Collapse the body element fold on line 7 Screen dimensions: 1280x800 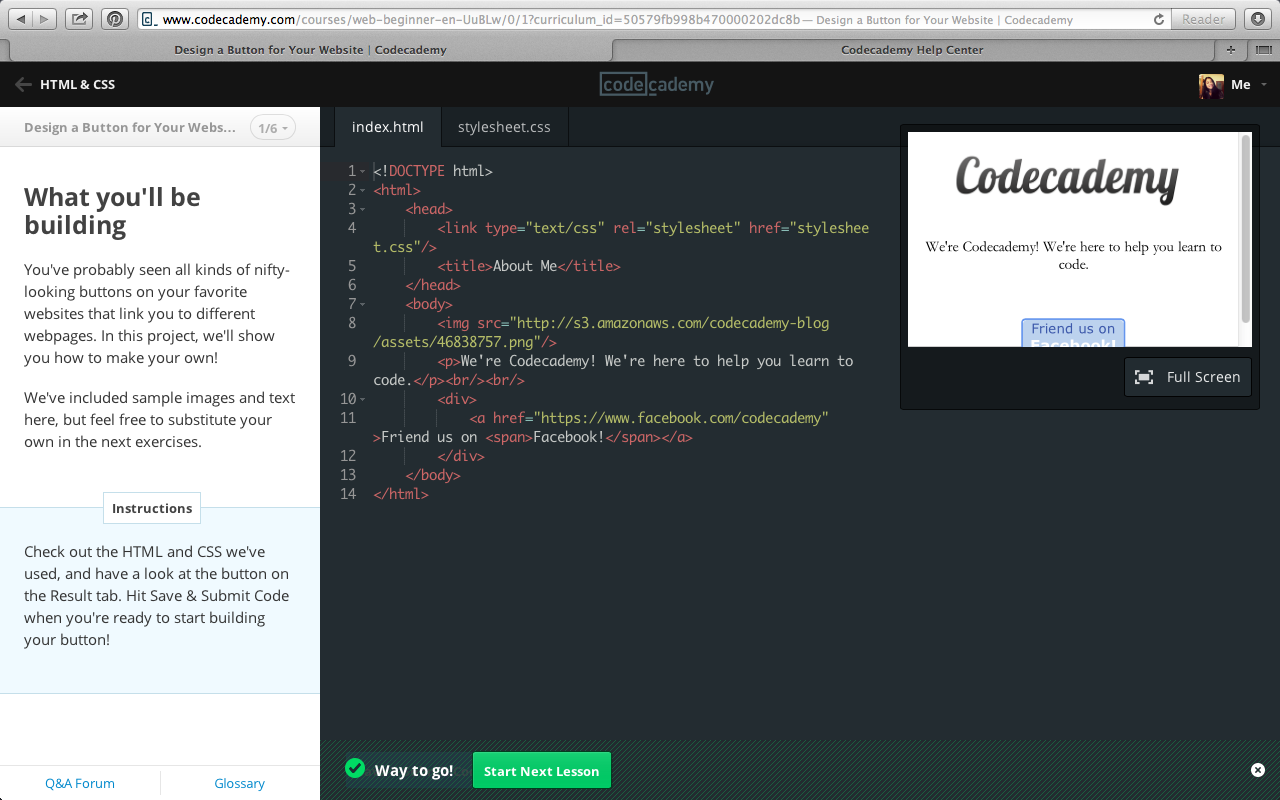(362, 304)
